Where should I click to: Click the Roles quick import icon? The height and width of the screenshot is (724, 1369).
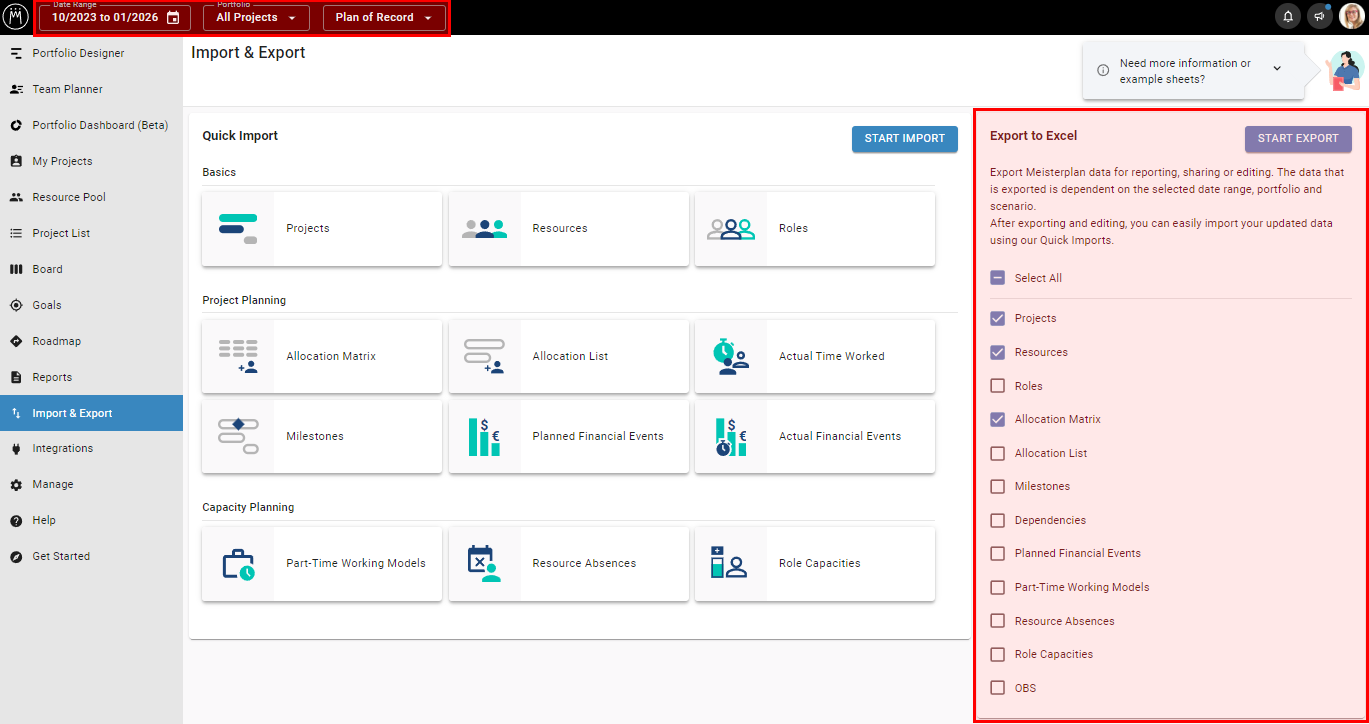(x=730, y=229)
